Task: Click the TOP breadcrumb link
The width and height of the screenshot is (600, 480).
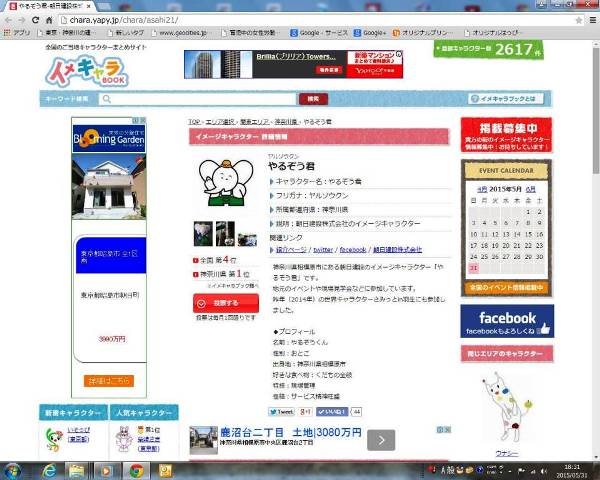Action: 194,122
